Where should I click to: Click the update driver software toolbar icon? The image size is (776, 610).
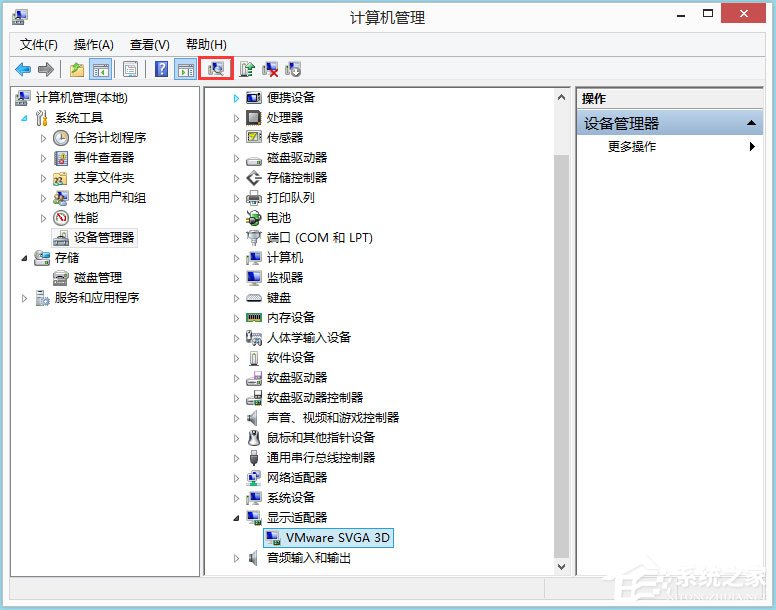coord(246,69)
